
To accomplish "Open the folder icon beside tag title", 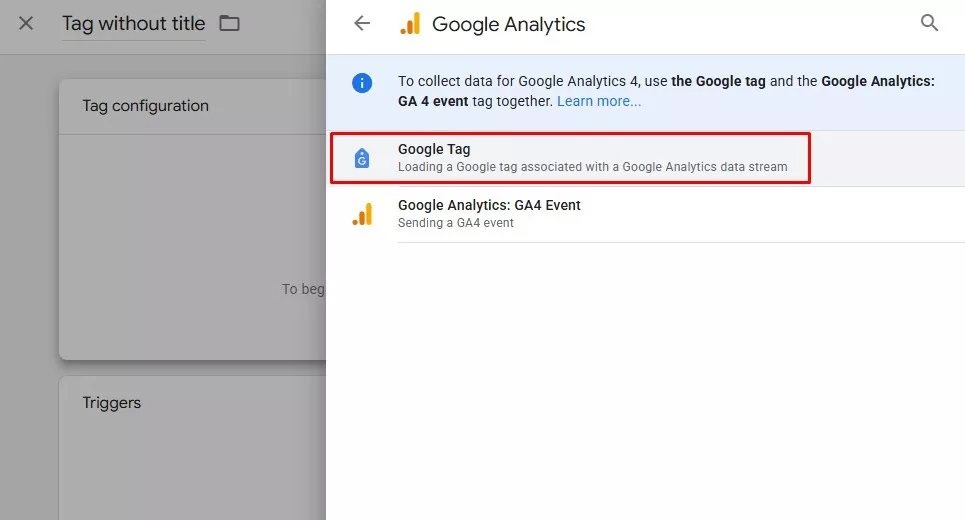I will tap(230, 23).
